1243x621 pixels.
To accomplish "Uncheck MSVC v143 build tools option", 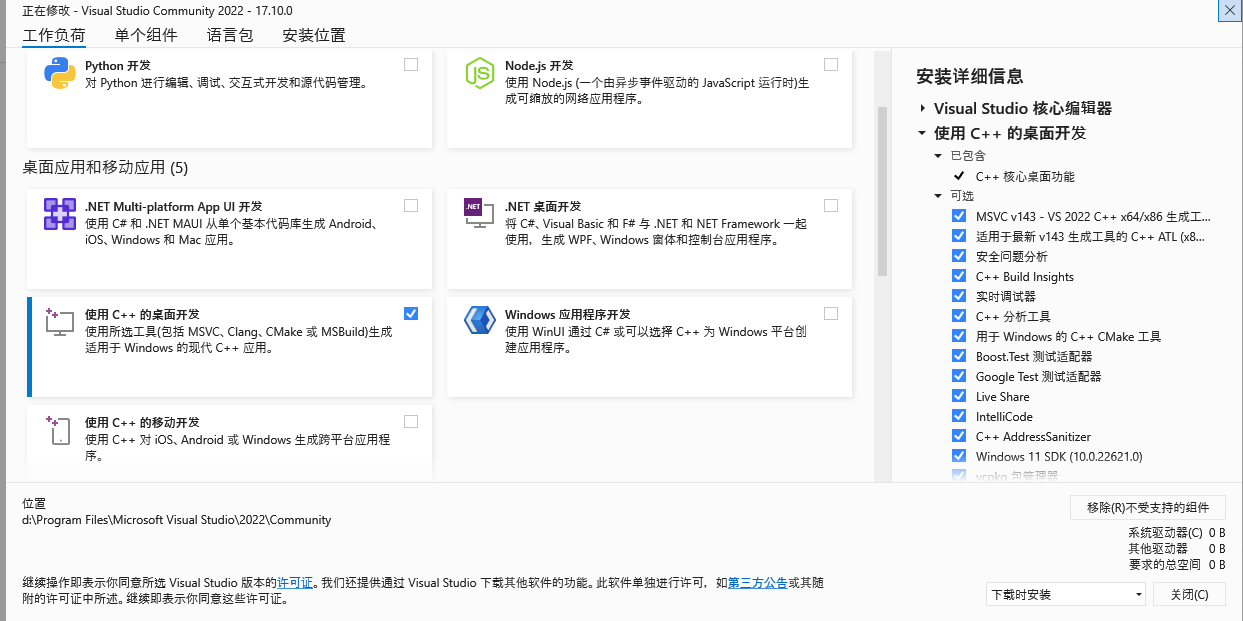I will pos(959,216).
